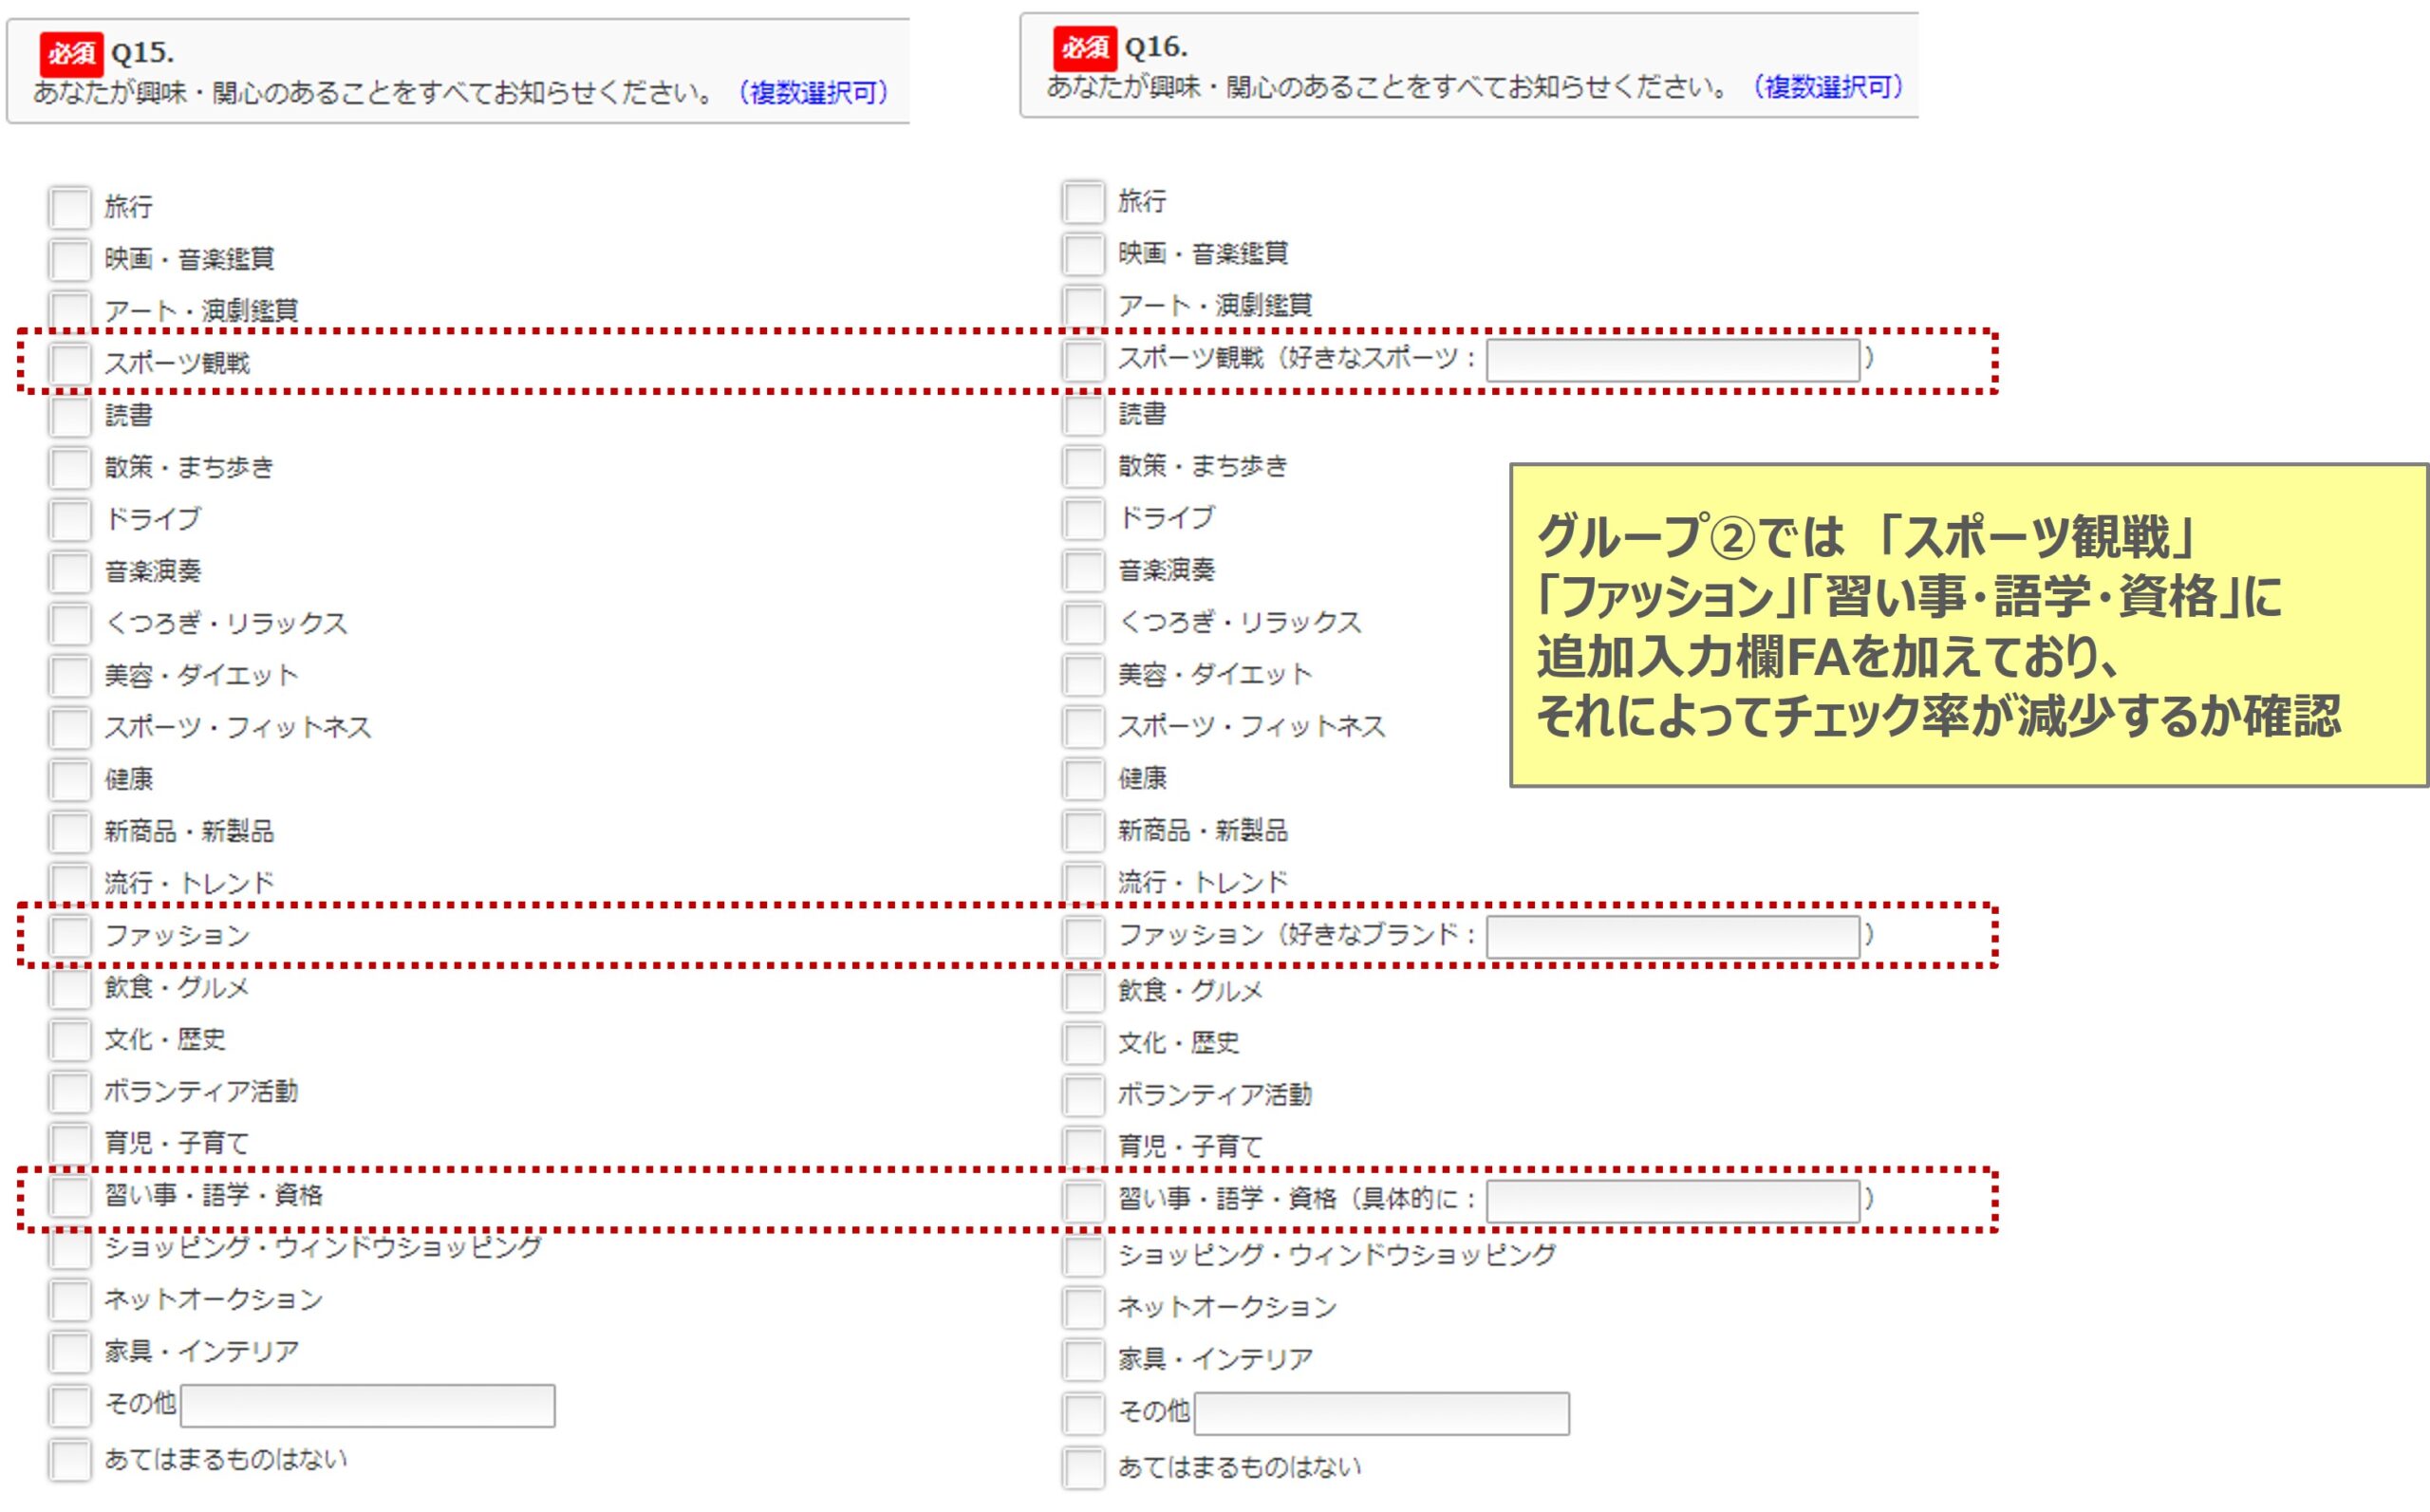Enable ドライブ in the Q16 list
Viewport: 2430px width, 1512px height.
coord(1083,519)
